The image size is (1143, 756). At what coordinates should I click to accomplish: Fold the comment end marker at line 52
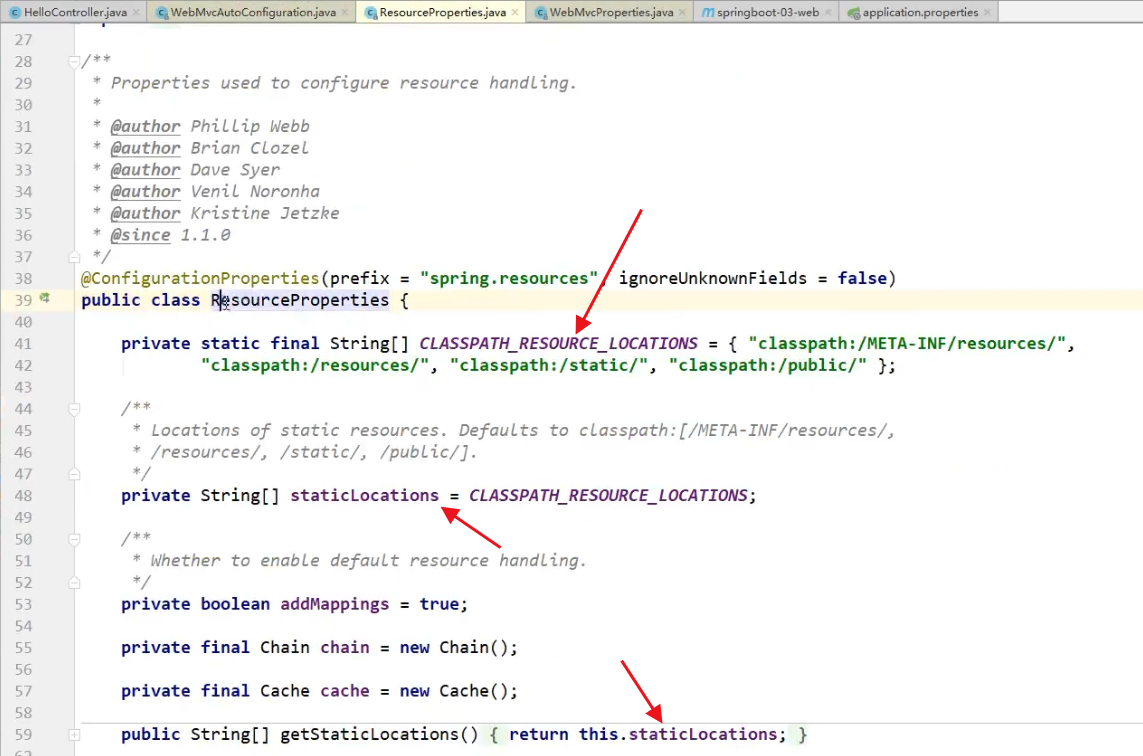(x=74, y=582)
